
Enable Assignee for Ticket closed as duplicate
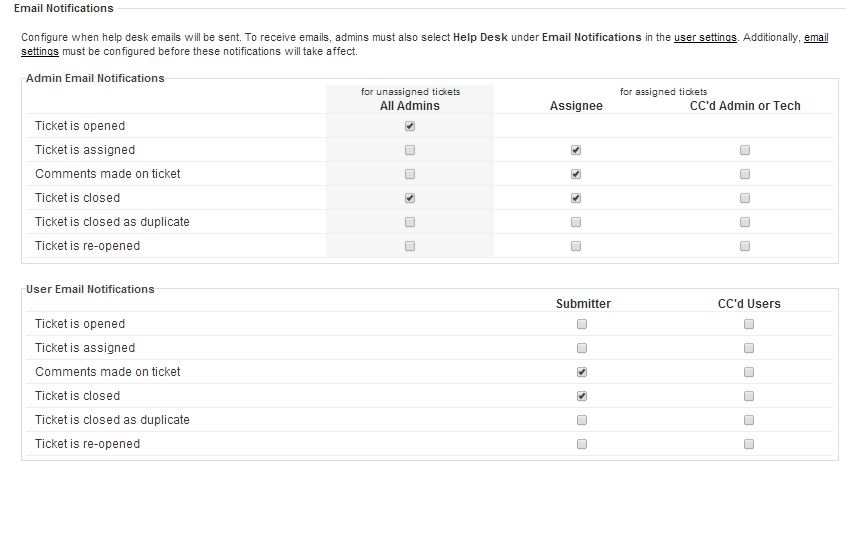tap(576, 222)
